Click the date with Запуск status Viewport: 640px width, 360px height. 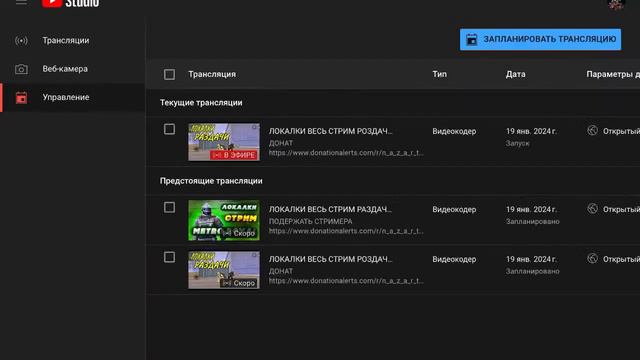coord(531,131)
